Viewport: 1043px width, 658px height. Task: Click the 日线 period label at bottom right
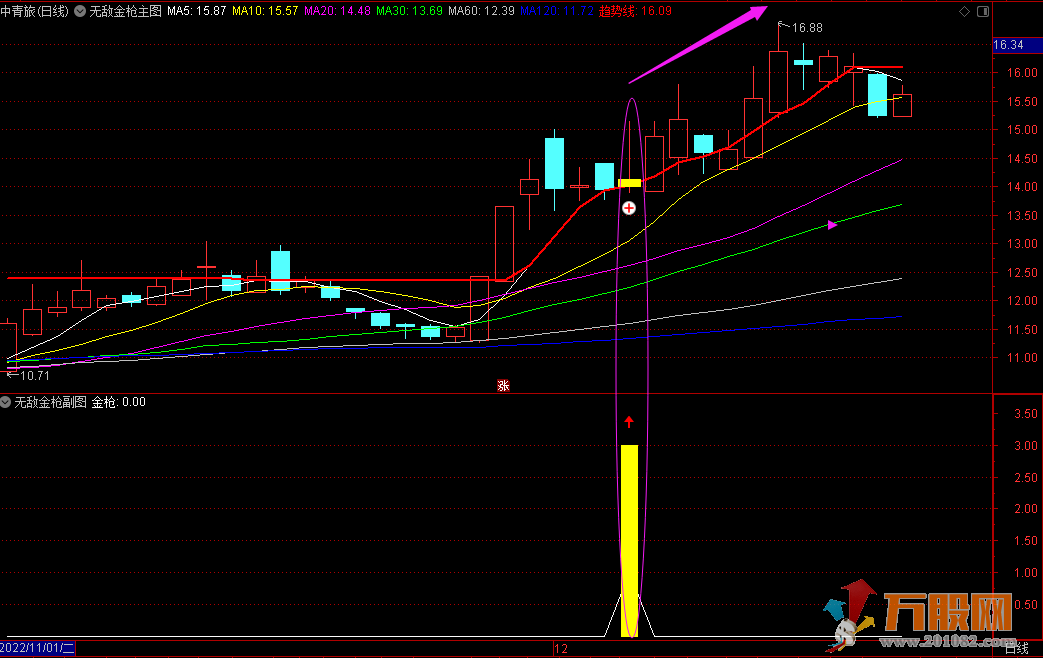[1016, 648]
